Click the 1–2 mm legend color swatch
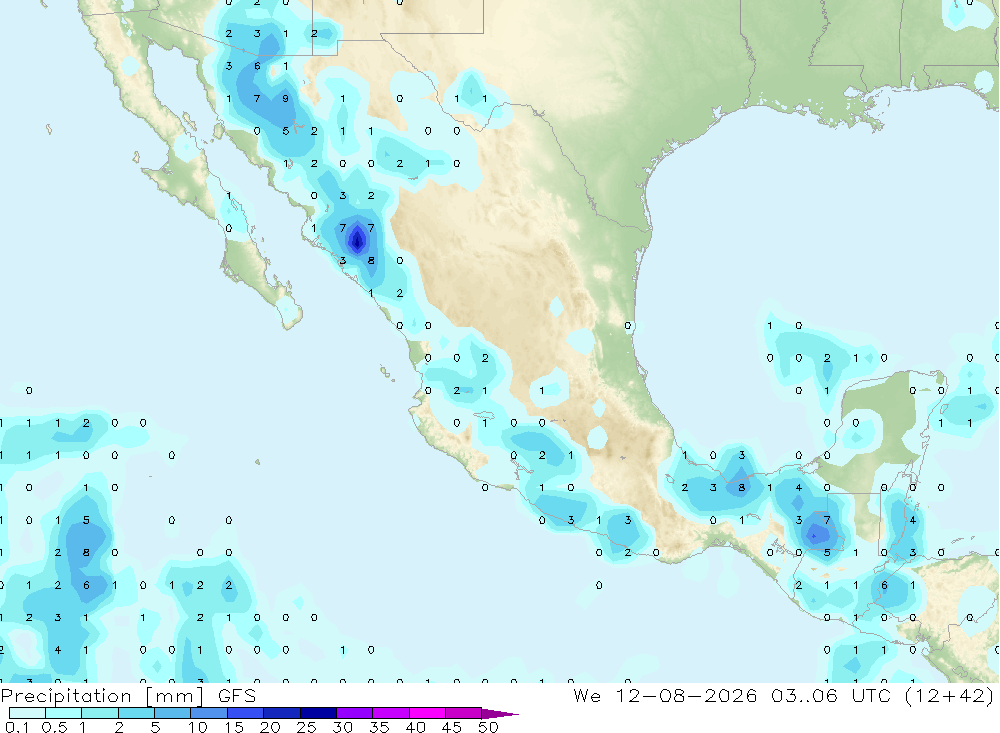Image resolution: width=1000 pixels, height=733 pixels. tap(100, 713)
